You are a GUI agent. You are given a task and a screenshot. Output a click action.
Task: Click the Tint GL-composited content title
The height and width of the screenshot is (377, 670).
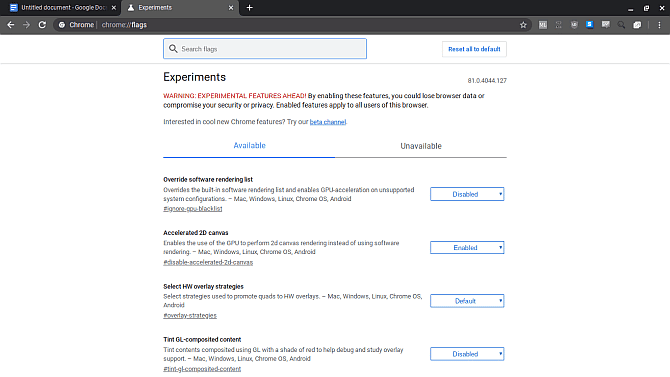coord(202,339)
